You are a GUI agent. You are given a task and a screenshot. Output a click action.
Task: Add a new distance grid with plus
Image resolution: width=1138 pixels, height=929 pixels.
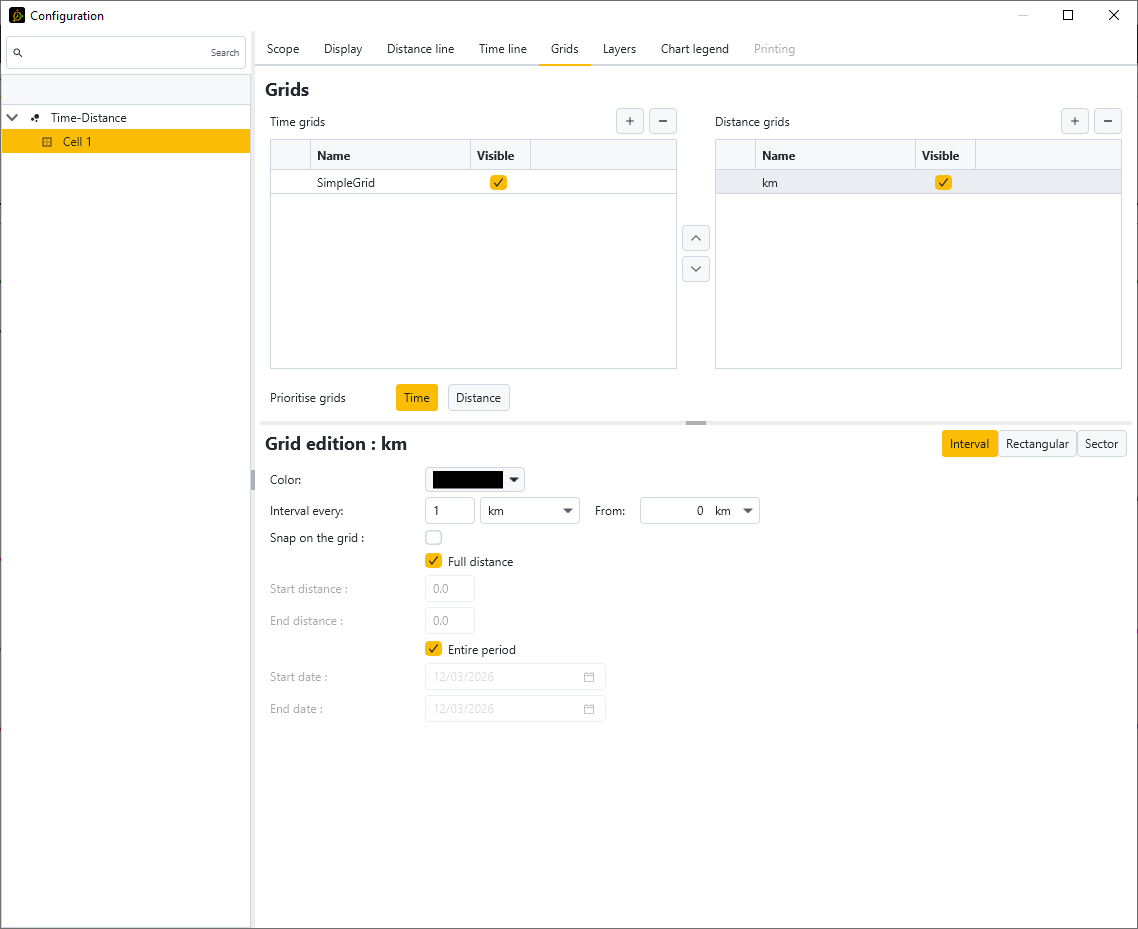pos(1074,122)
